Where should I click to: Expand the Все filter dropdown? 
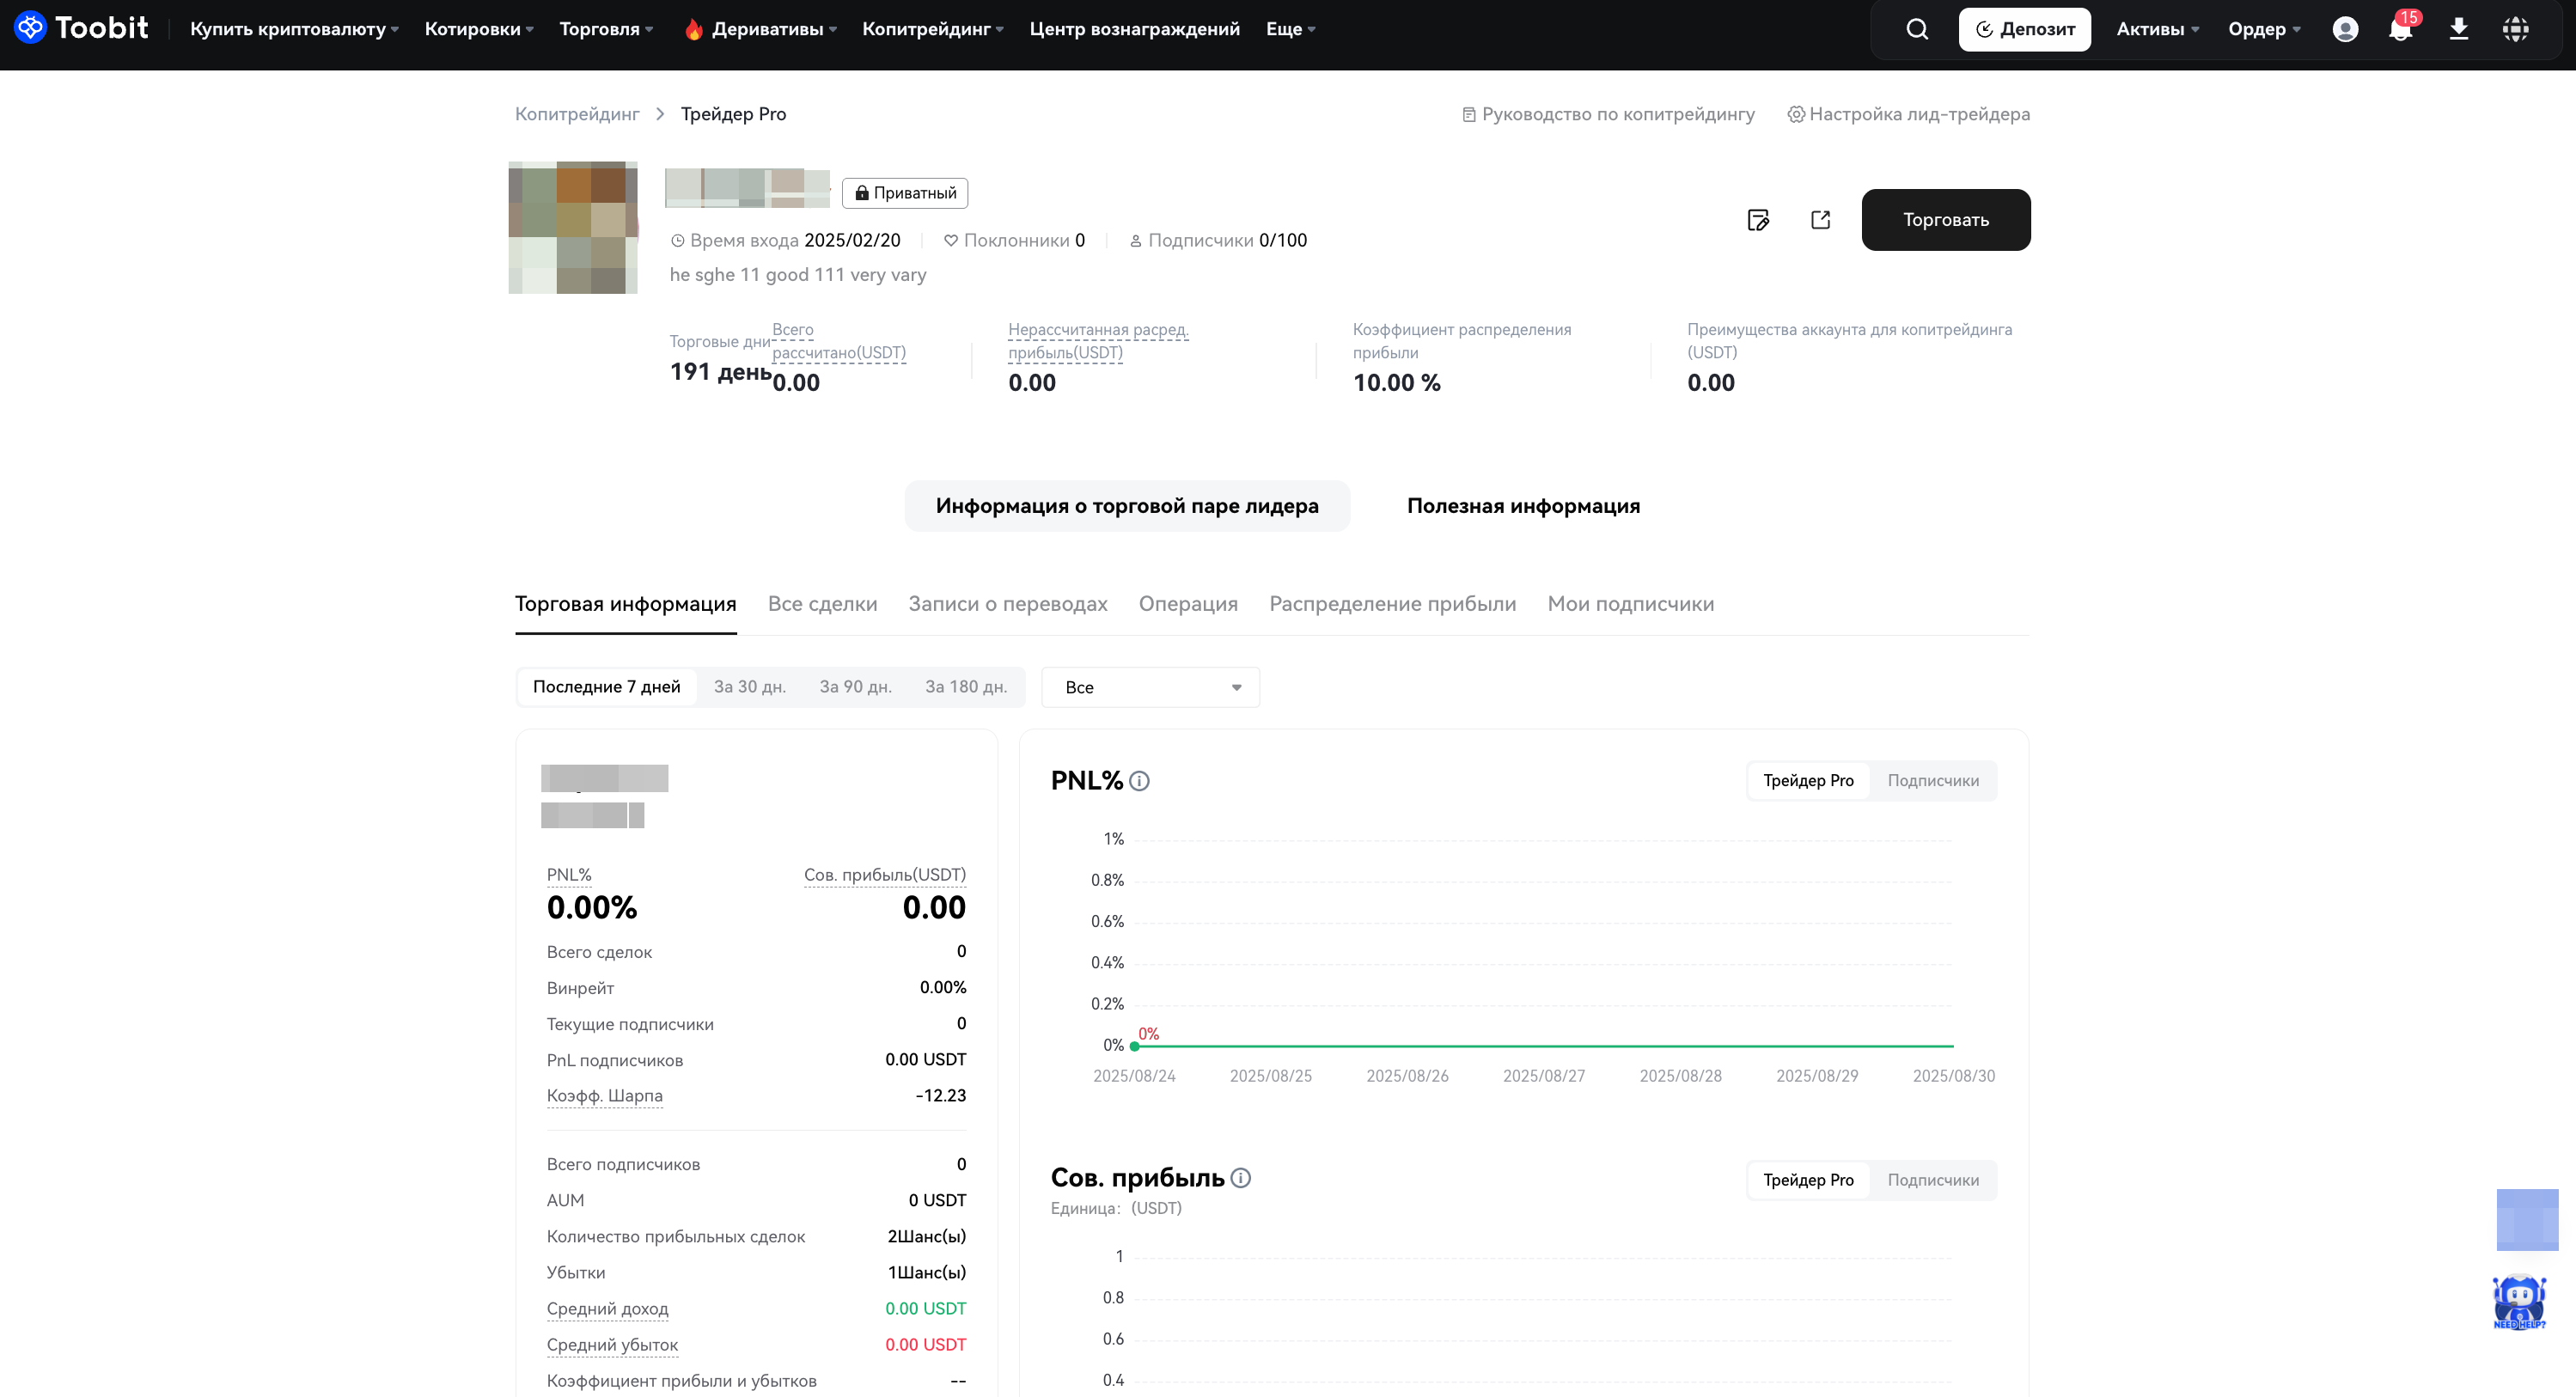click(1150, 688)
